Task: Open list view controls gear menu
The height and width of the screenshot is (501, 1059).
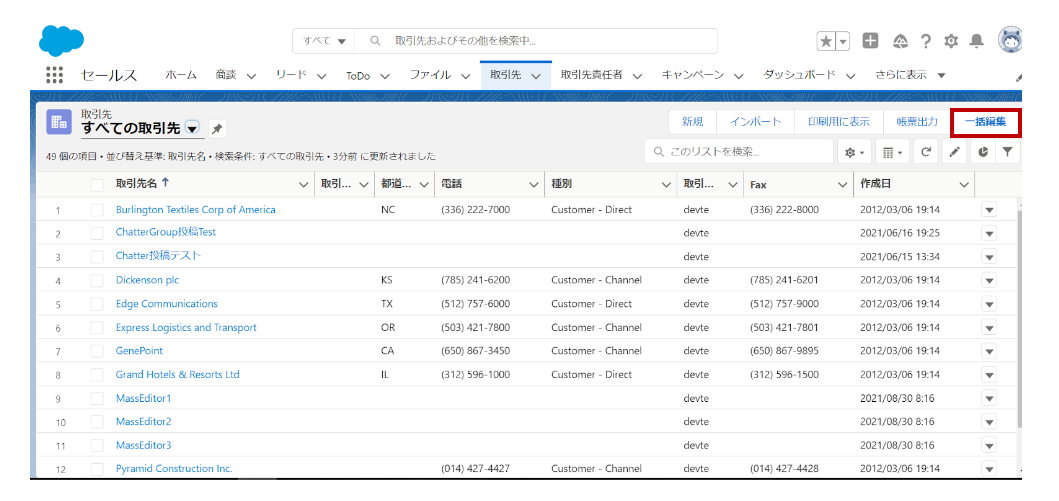Action: point(854,152)
